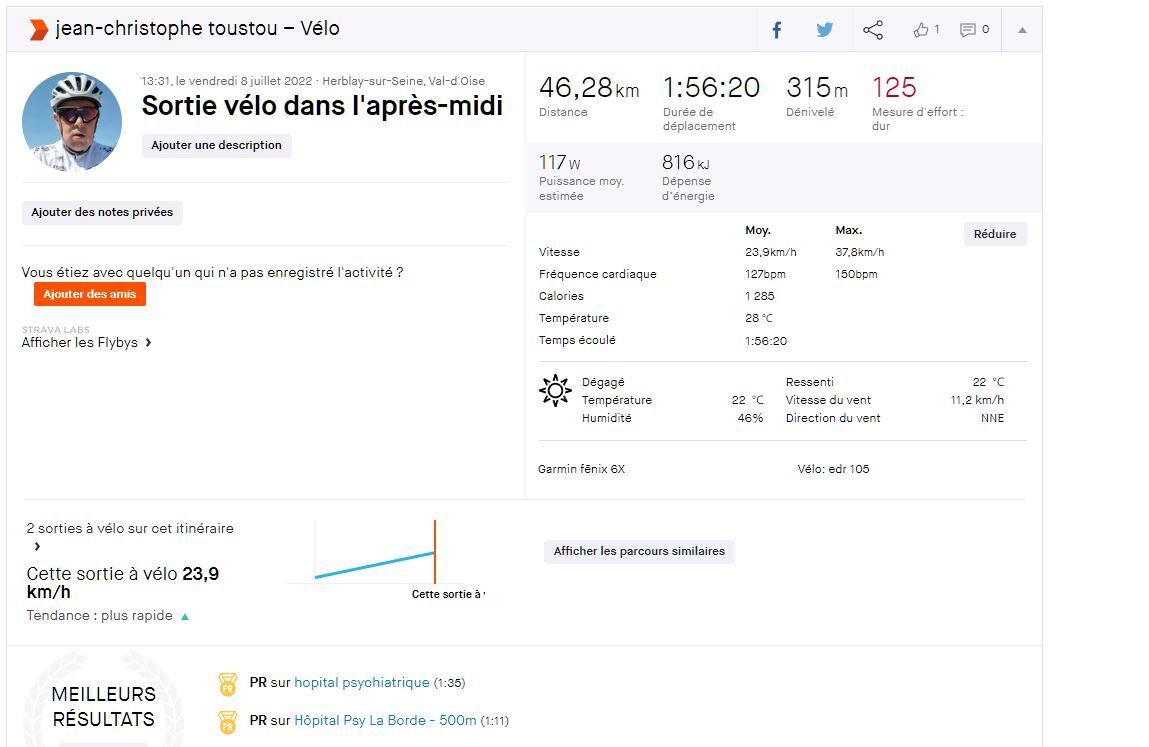Click estimated power 117 W
Screen dimensions: 1149x747
pos(560,162)
